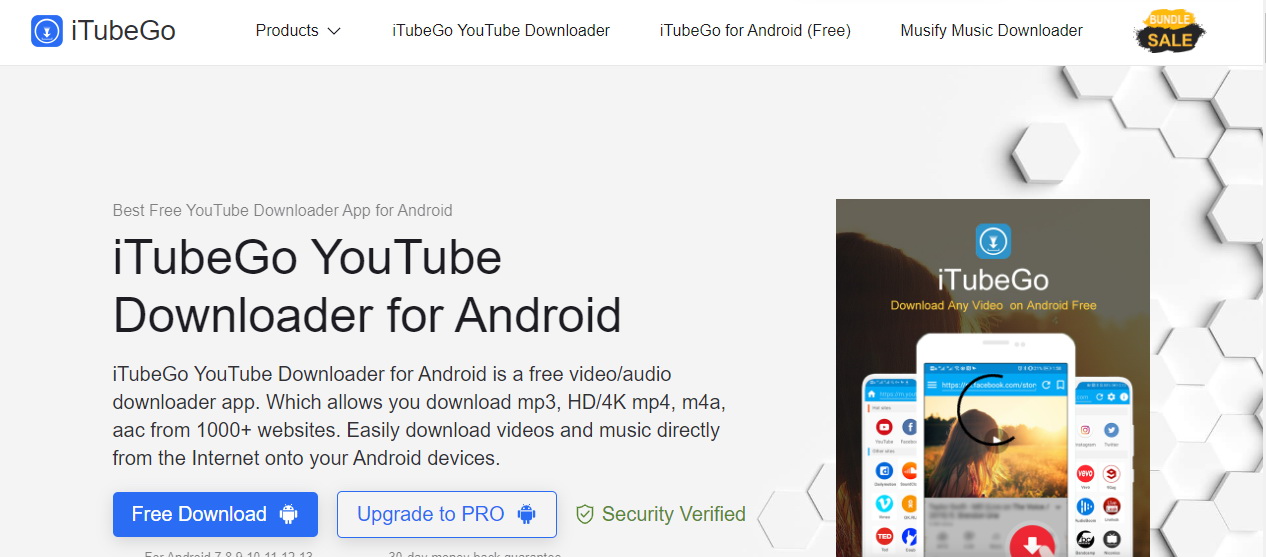Go to iTubeGo YouTube Downloader page
Image resolution: width=1266 pixels, height=557 pixels.
click(x=501, y=31)
